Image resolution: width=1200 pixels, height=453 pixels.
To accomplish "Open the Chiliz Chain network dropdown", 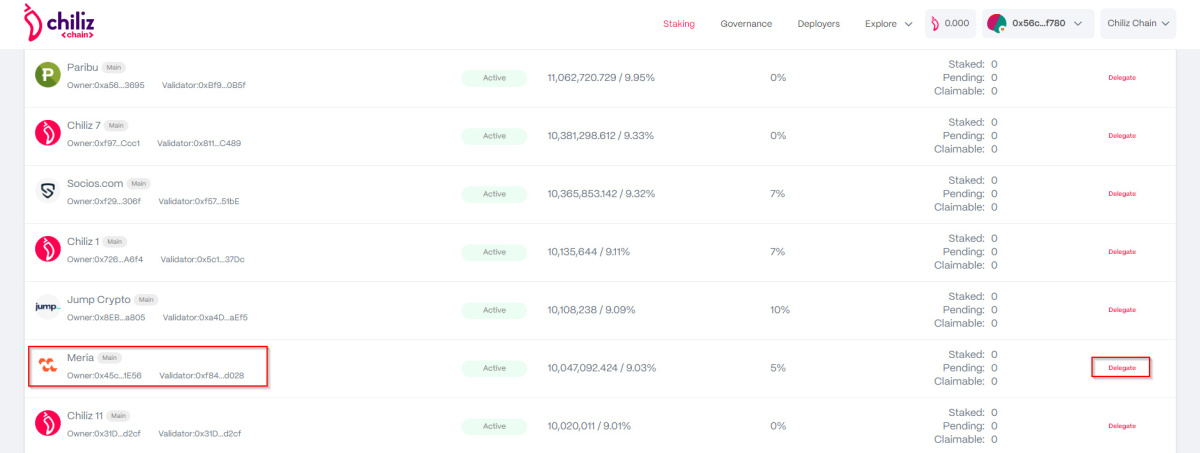I will (1136, 23).
